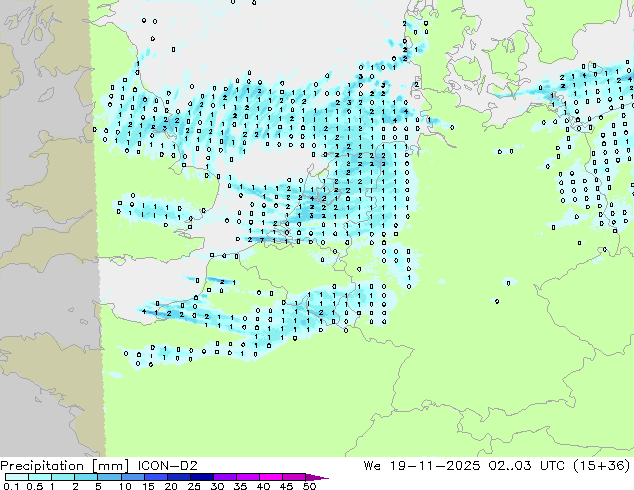Select the "ICON-D2" model name text

[167, 466]
